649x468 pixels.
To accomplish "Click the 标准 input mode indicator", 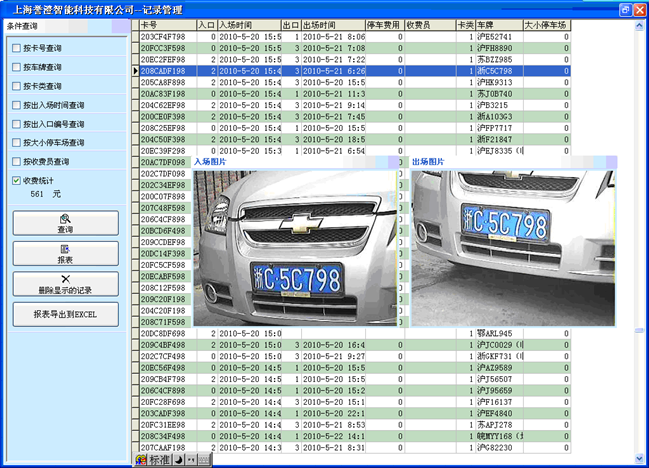I will point(159,461).
